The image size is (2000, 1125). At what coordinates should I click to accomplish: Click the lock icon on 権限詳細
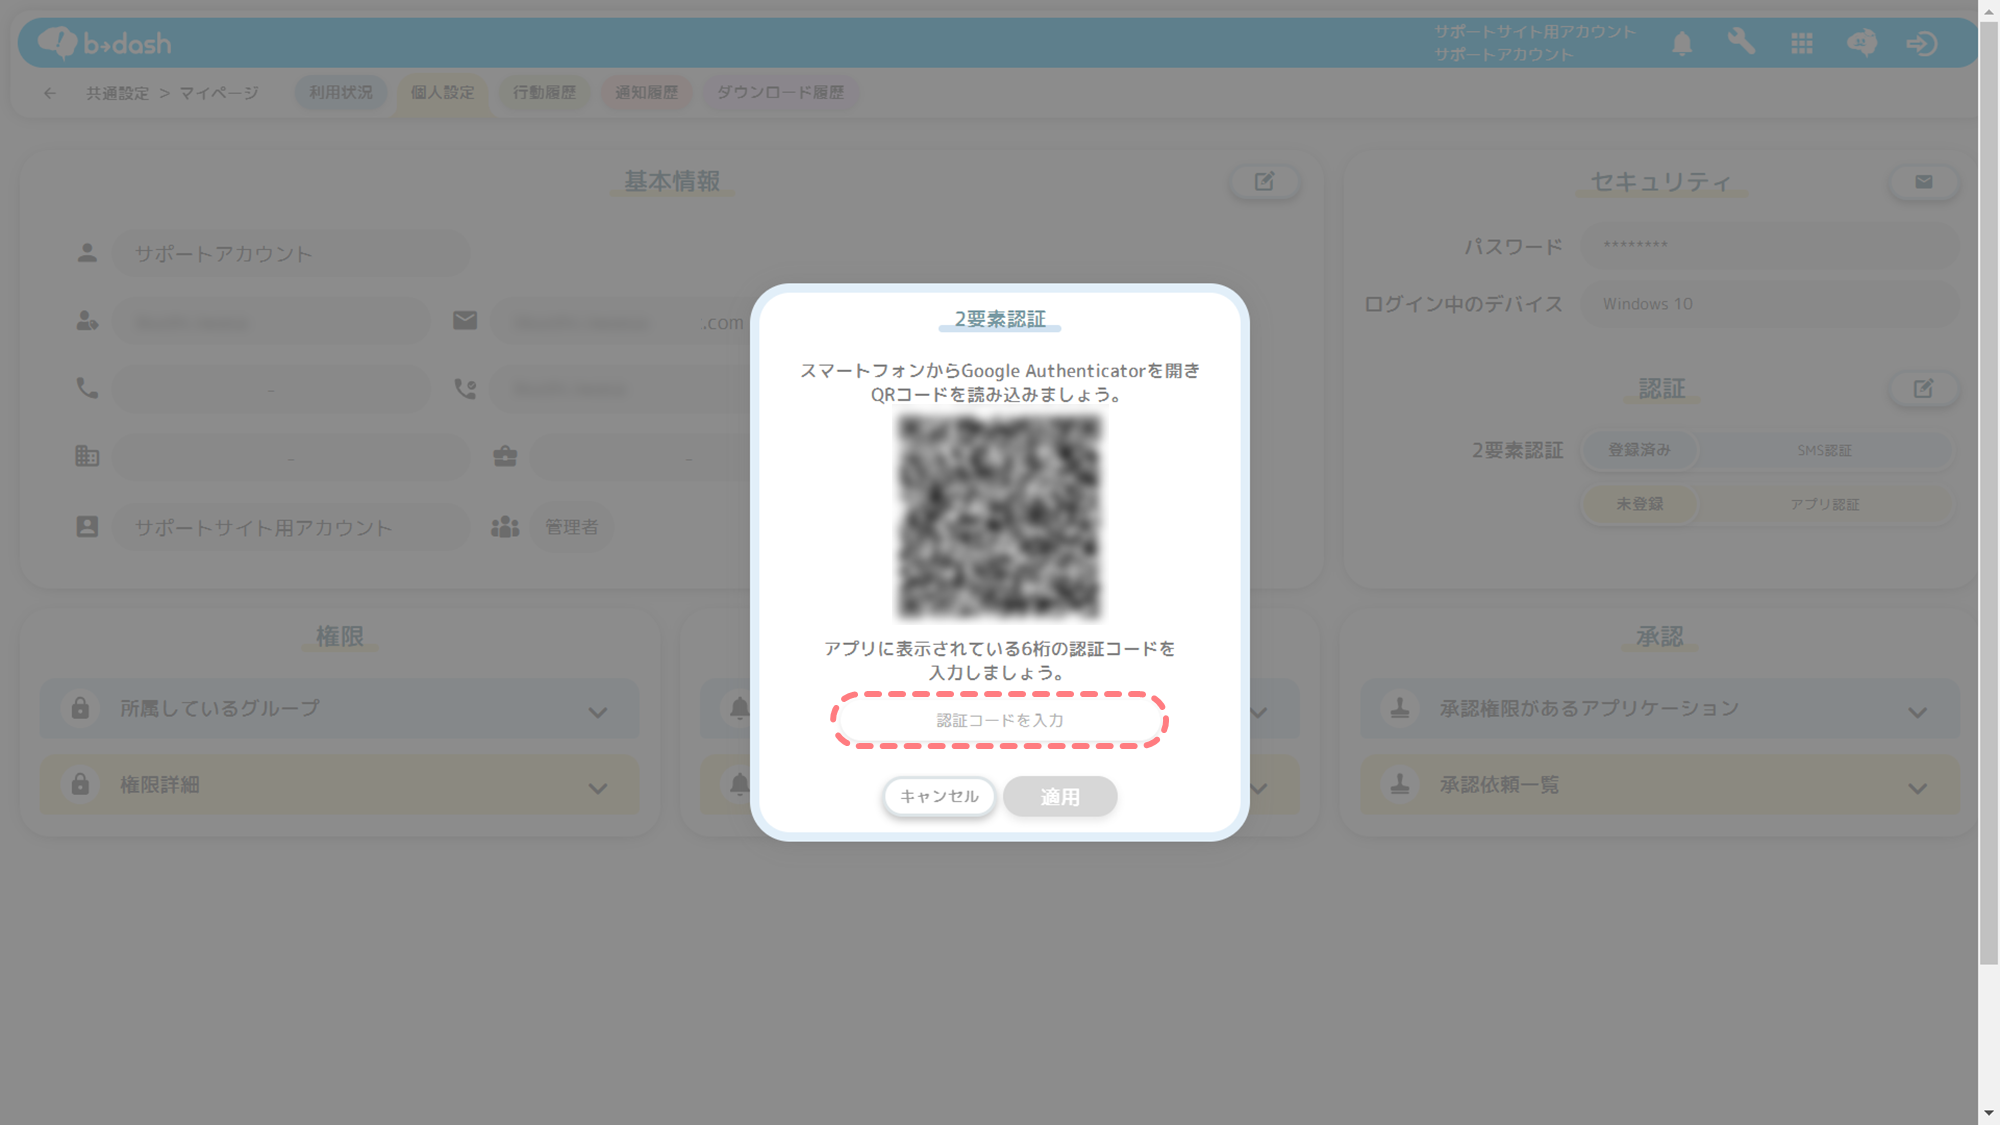[80, 784]
